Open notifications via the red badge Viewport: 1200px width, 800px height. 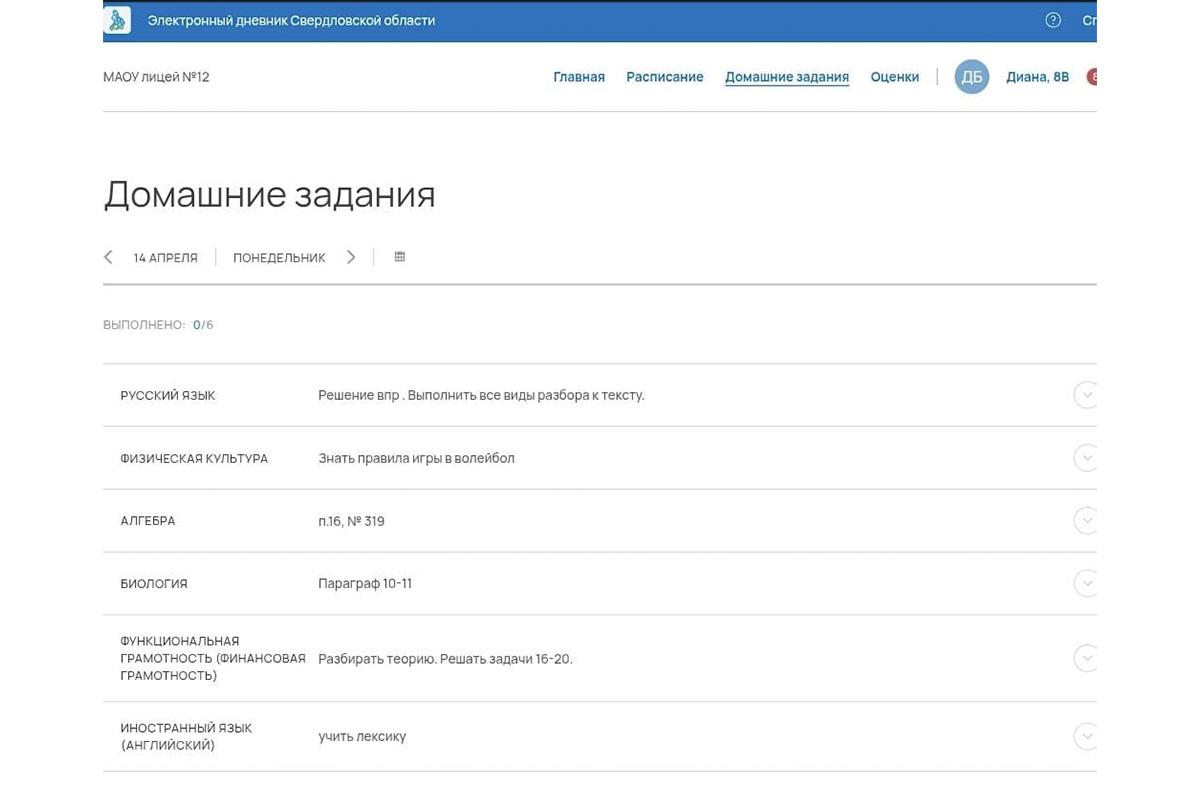[x=1093, y=75]
